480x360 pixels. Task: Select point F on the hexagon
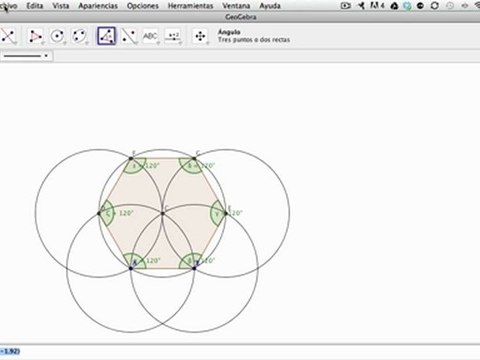pyautogui.click(x=131, y=158)
